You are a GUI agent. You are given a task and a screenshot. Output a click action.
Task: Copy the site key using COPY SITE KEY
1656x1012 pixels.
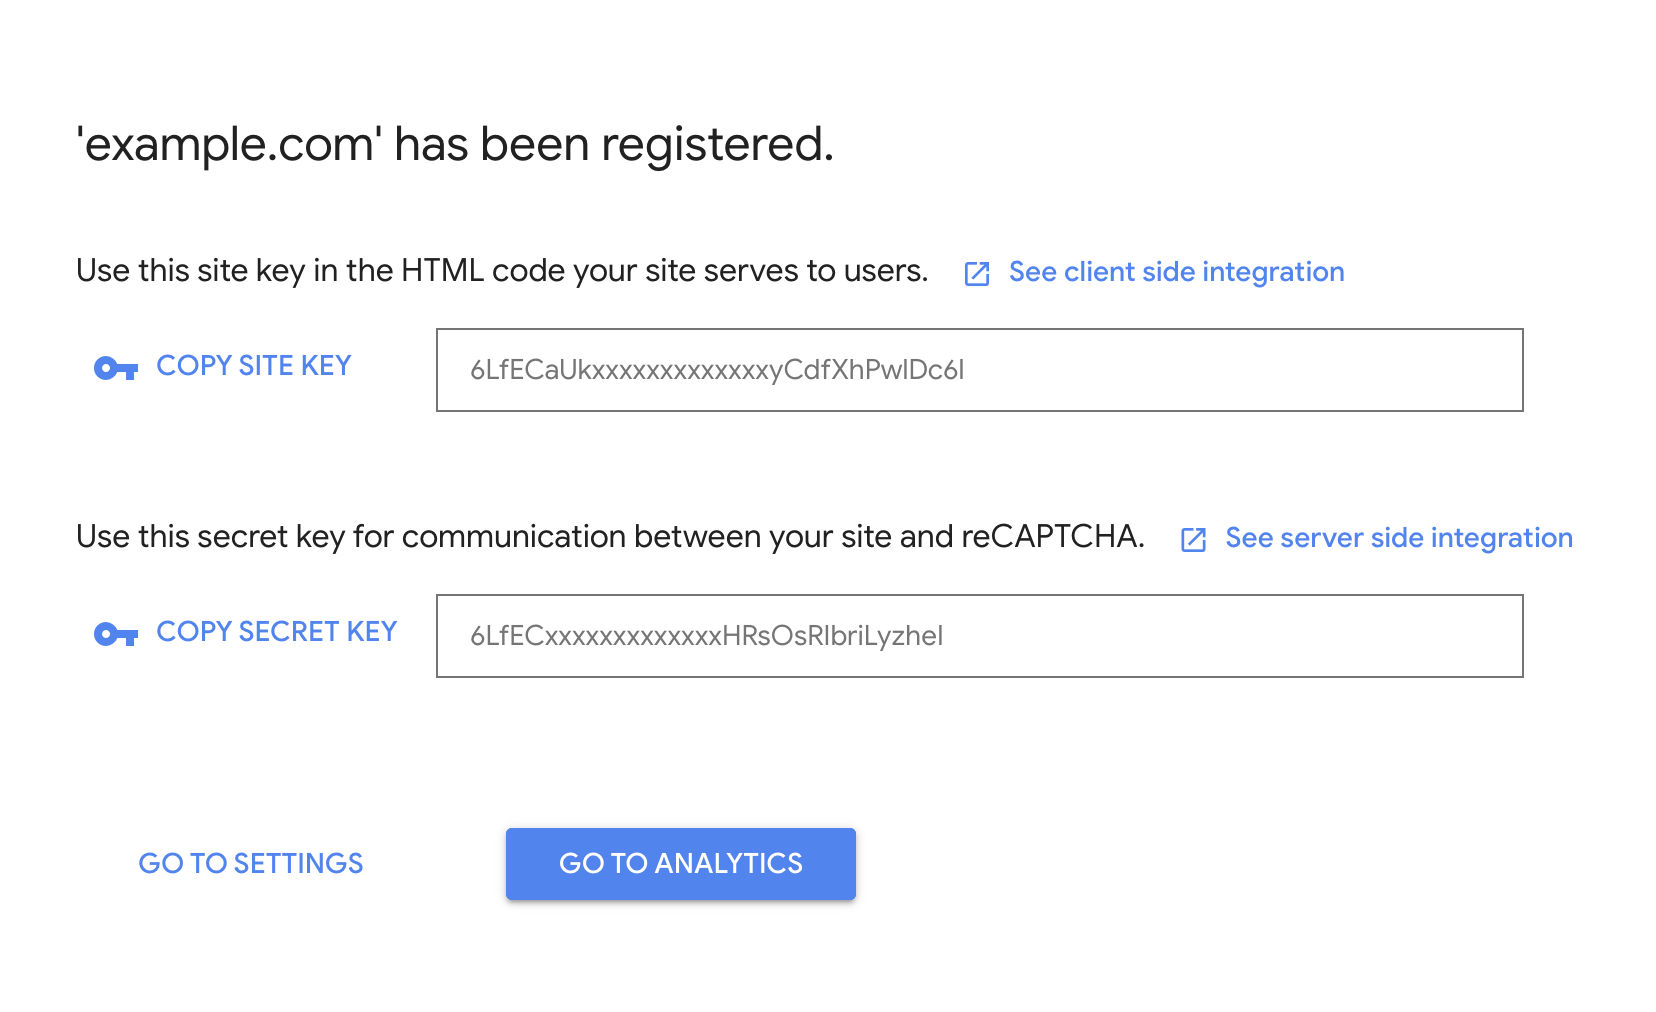pos(253,366)
